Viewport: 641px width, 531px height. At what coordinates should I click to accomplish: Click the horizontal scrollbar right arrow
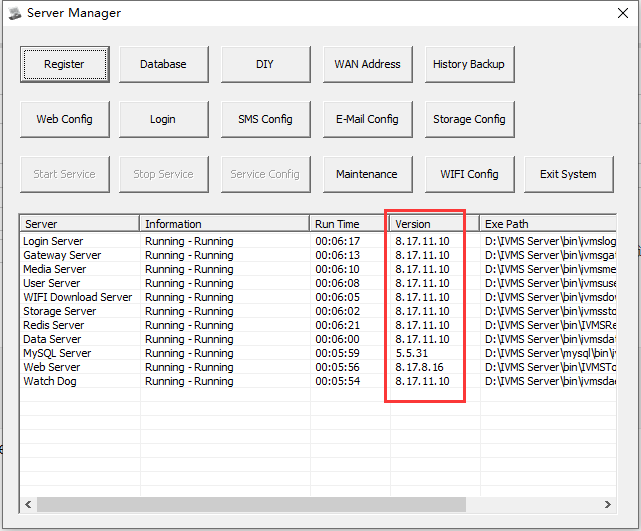pyautogui.click(x=608, y=504)
